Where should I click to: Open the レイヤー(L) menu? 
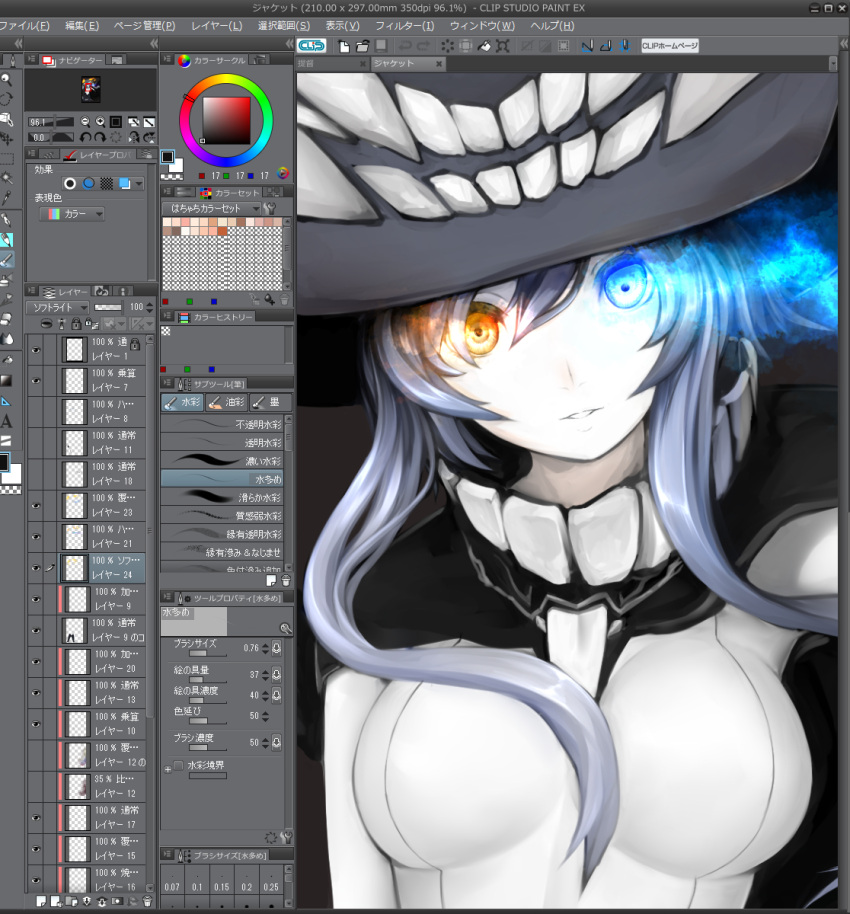pos(216,26)
